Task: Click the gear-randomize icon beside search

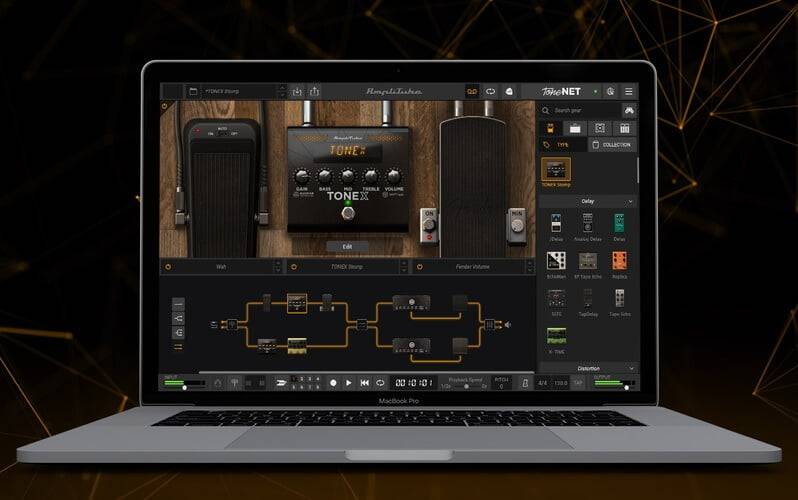Action: click(629, 110)
